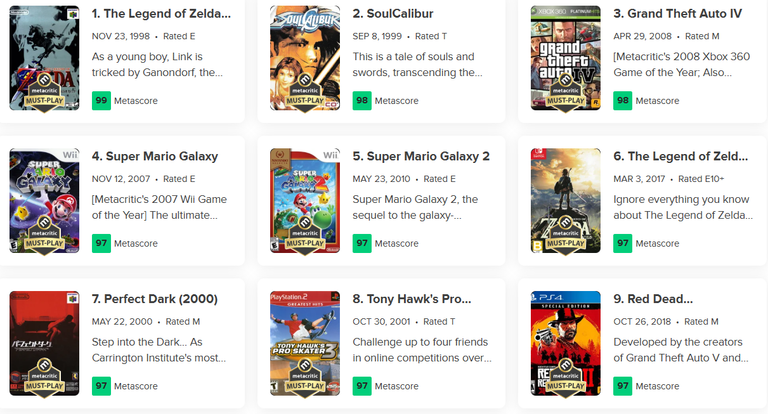768x414 pixels.
Task: Click the 97 score badge for Super Mario Galaxy 2
Action: point(362,243)
